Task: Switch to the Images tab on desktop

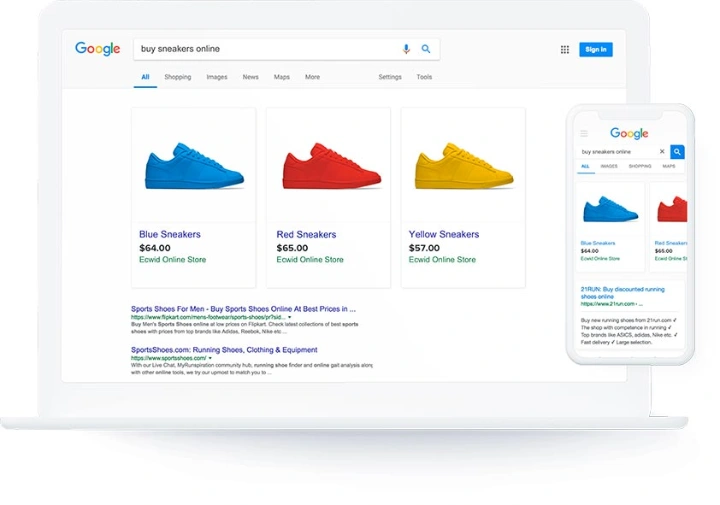Action: pyautogui.click(x=217, y=77)
